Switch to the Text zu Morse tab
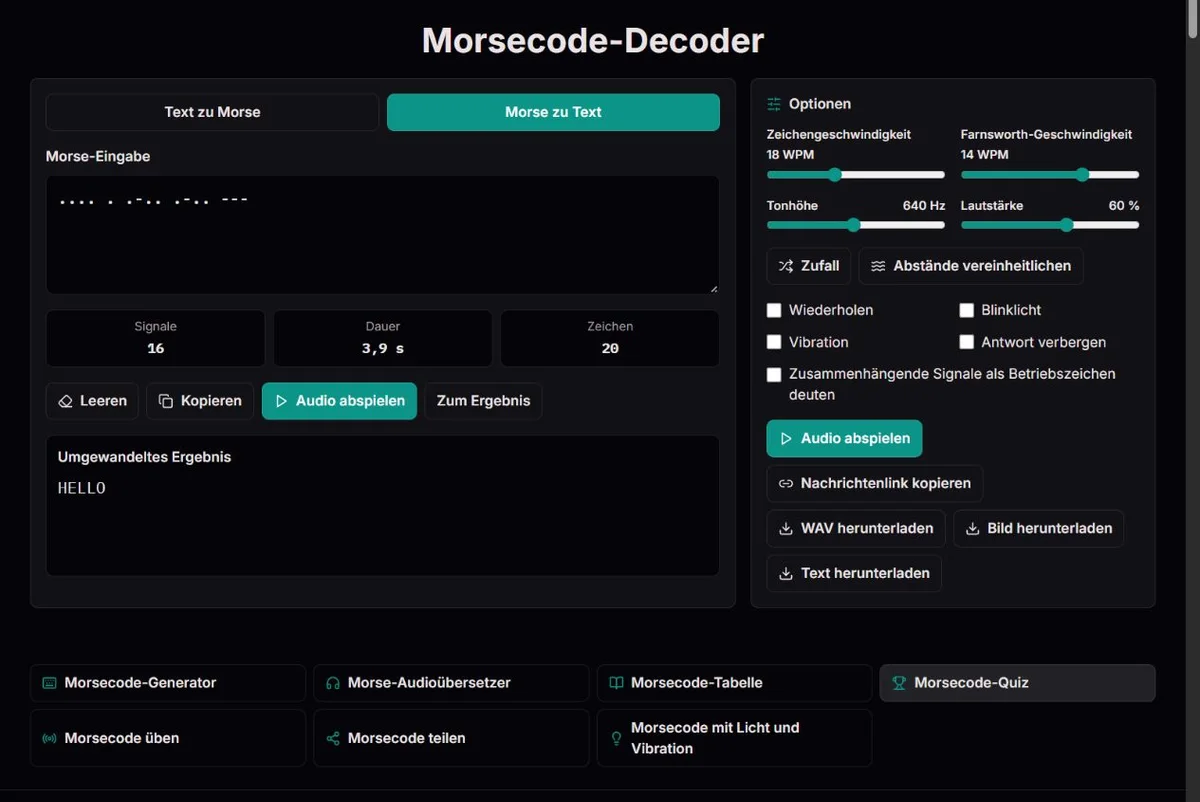 (212, 112)
